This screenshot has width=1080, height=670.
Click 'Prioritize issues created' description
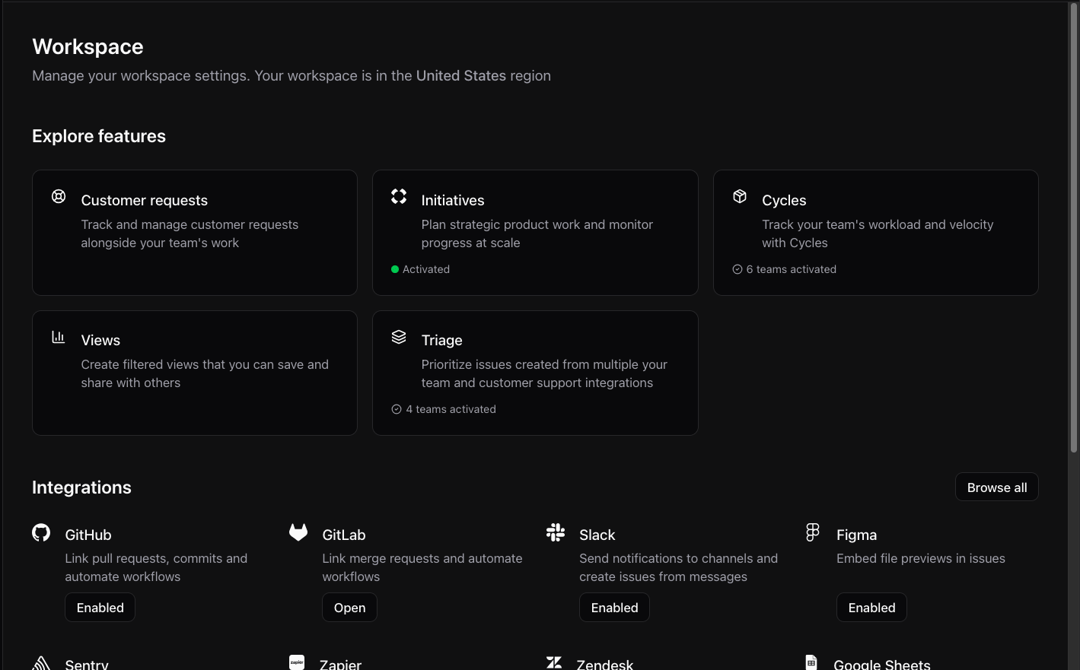point(544,373)
